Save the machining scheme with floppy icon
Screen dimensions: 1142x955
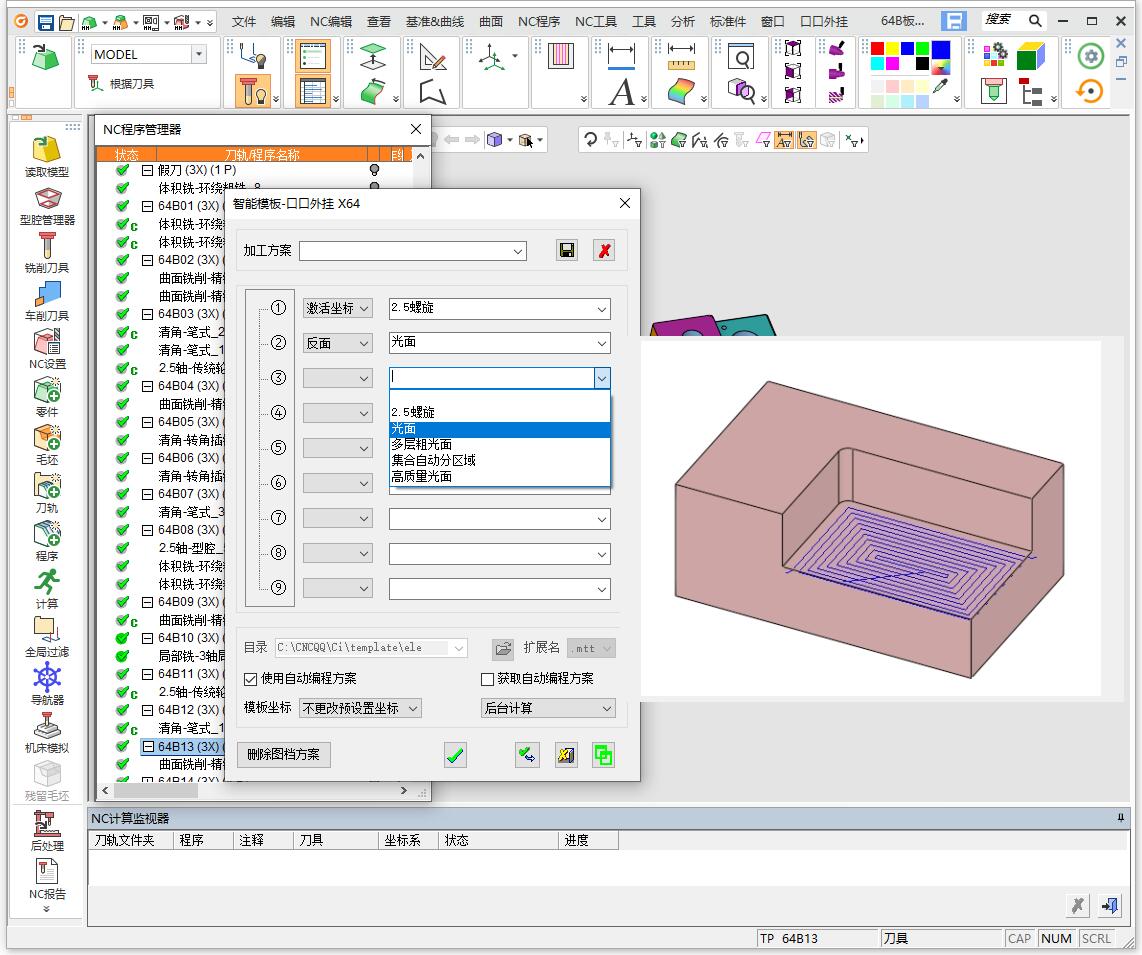point(567,251)
